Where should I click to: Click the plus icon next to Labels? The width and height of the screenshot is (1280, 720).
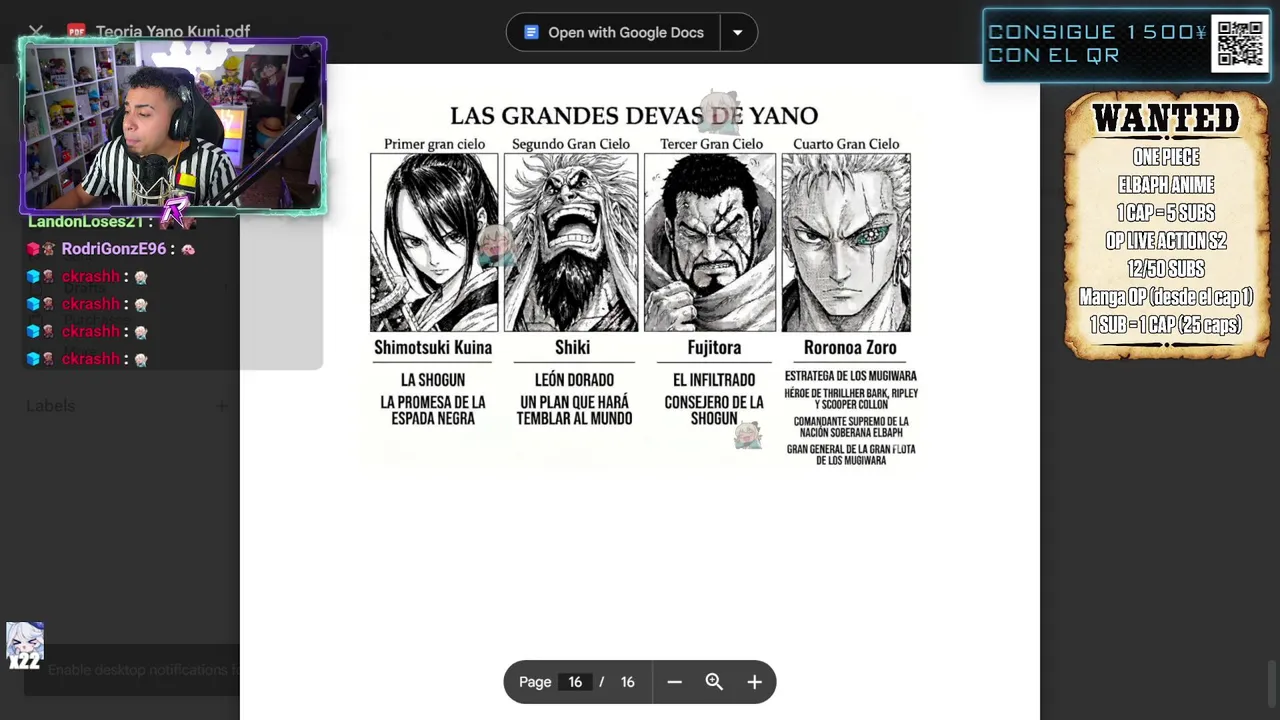(222, 406)
